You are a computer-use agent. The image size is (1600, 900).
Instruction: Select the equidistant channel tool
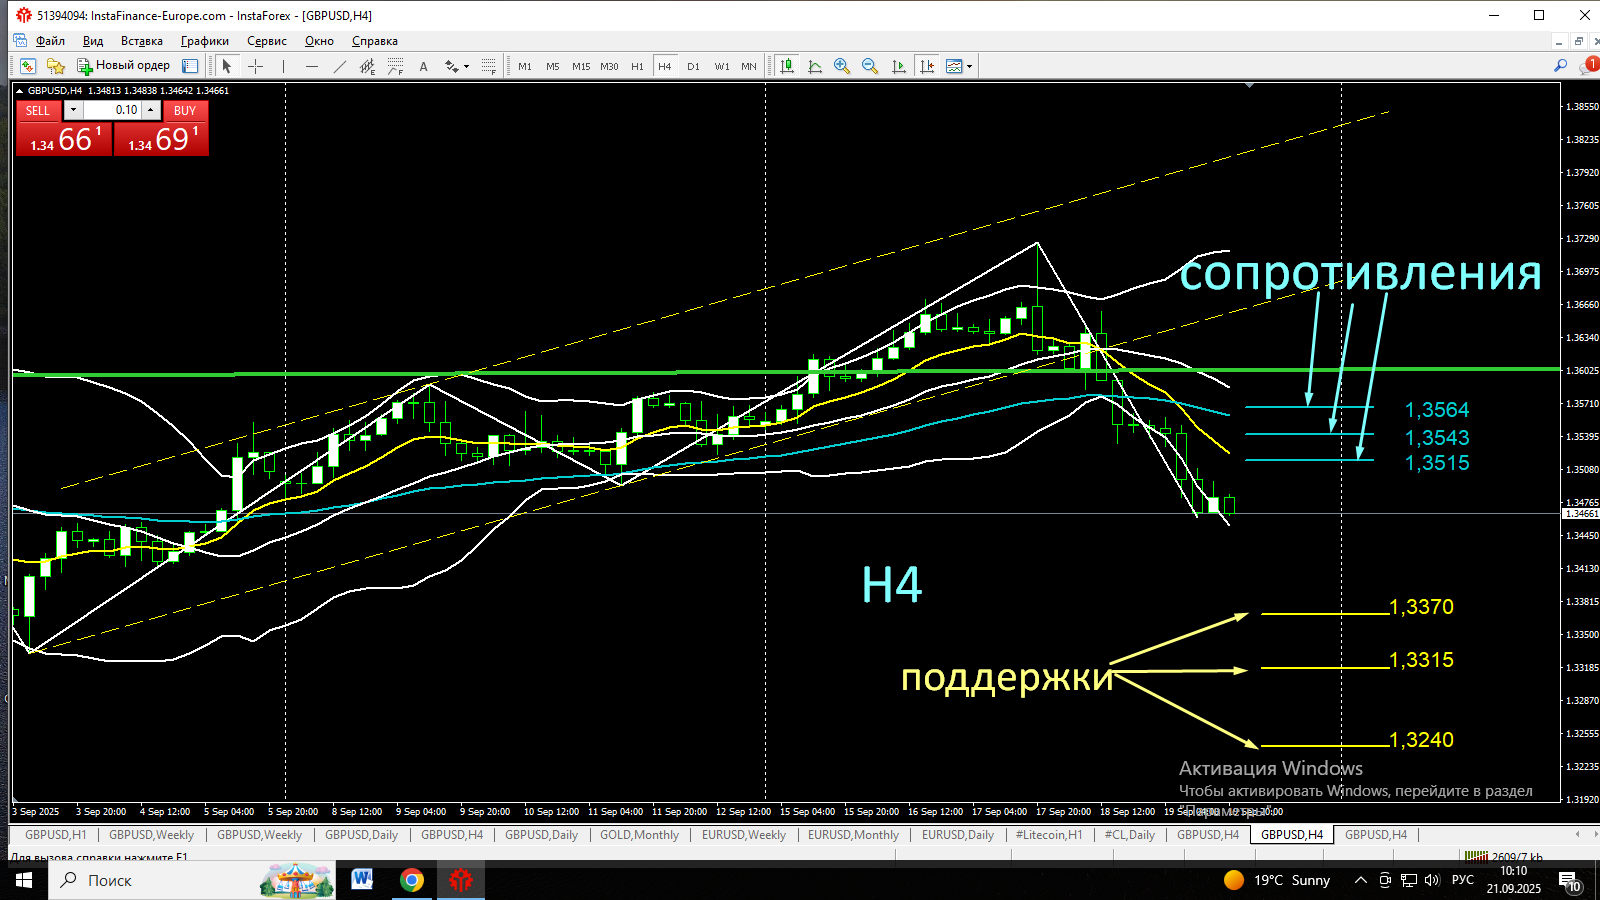pos(367,66)
